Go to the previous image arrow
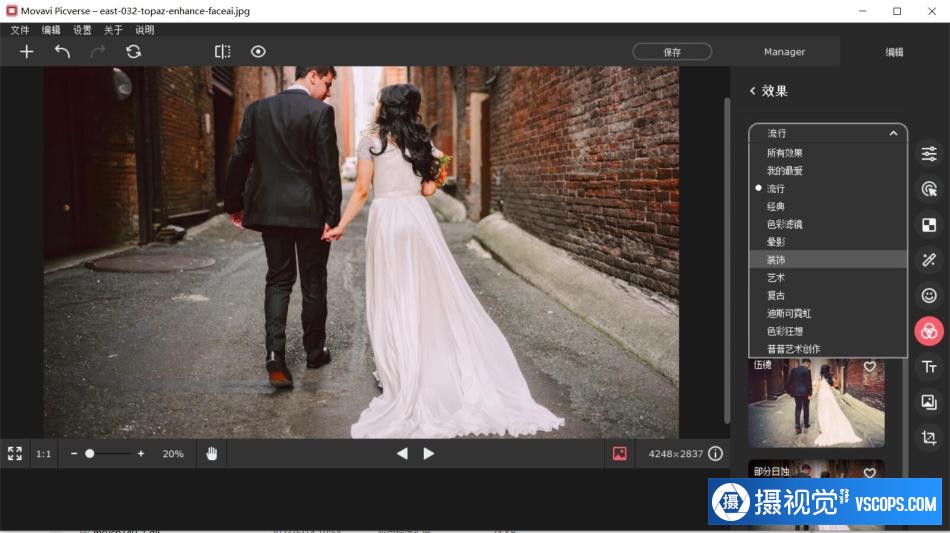 tap(402, 454)
